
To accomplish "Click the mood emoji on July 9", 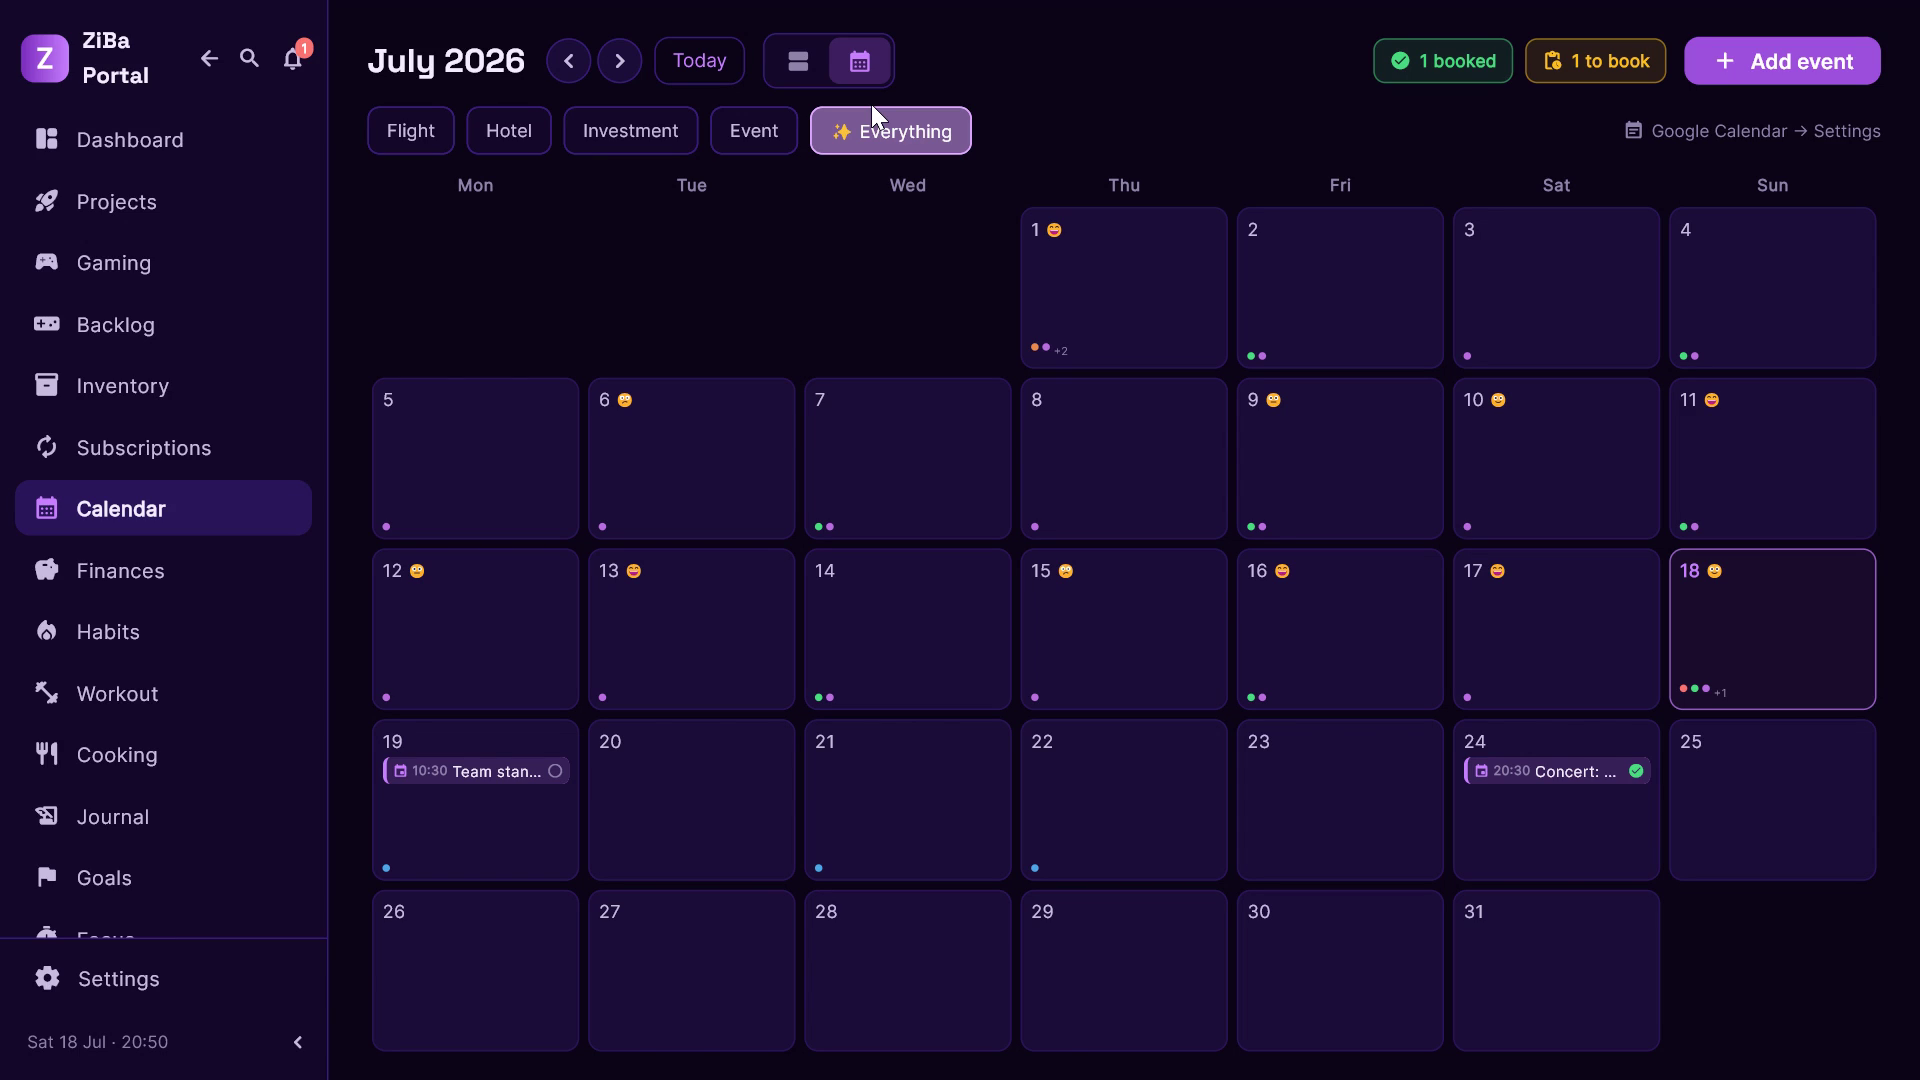I will [1273, 400].
